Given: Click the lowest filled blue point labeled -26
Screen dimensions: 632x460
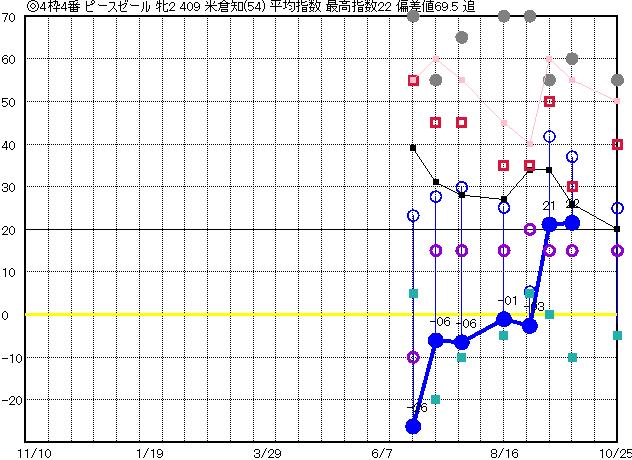Looking at the screenshot, I should tap(413, 426).
